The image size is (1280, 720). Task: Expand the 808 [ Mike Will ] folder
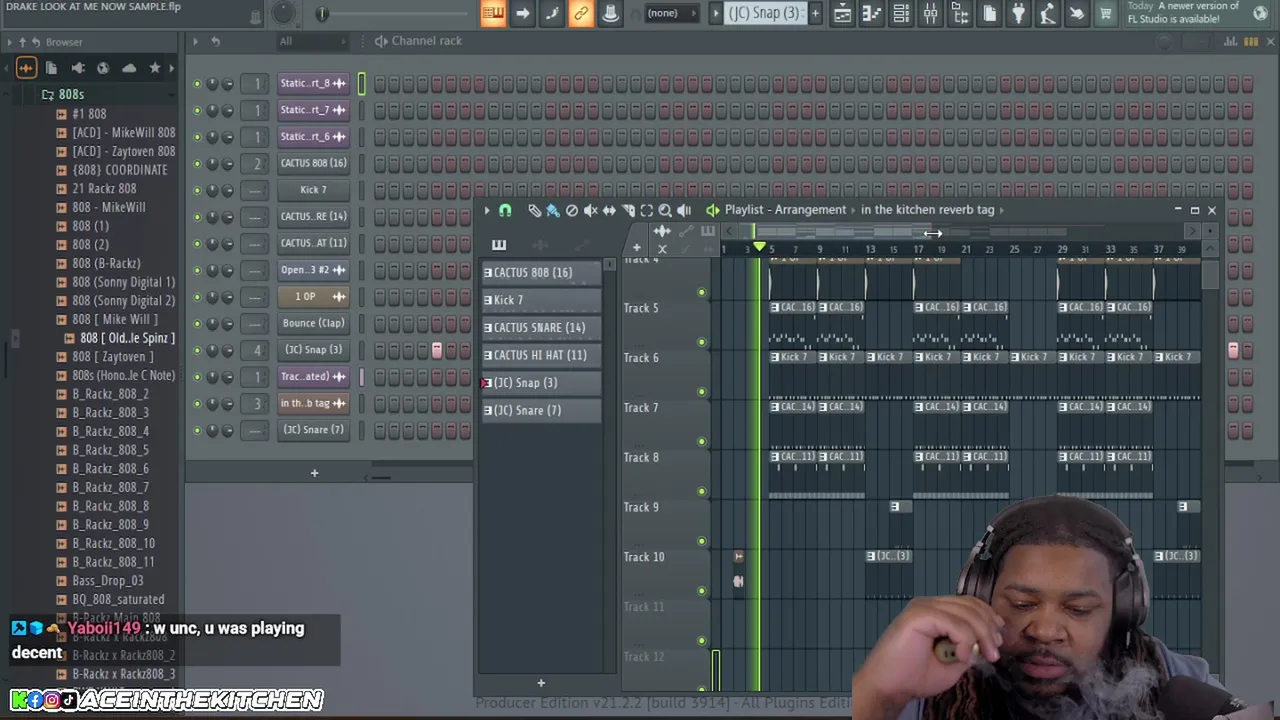[114, 319]
